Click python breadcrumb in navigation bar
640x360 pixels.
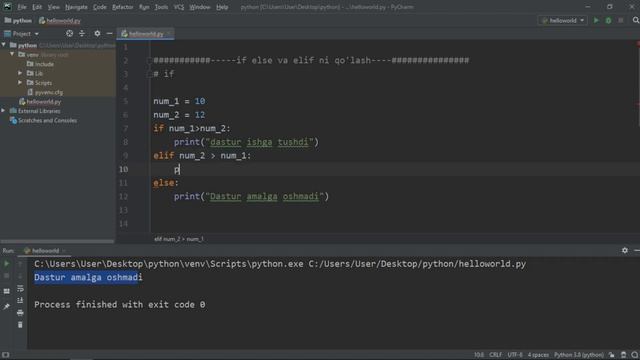18,20
